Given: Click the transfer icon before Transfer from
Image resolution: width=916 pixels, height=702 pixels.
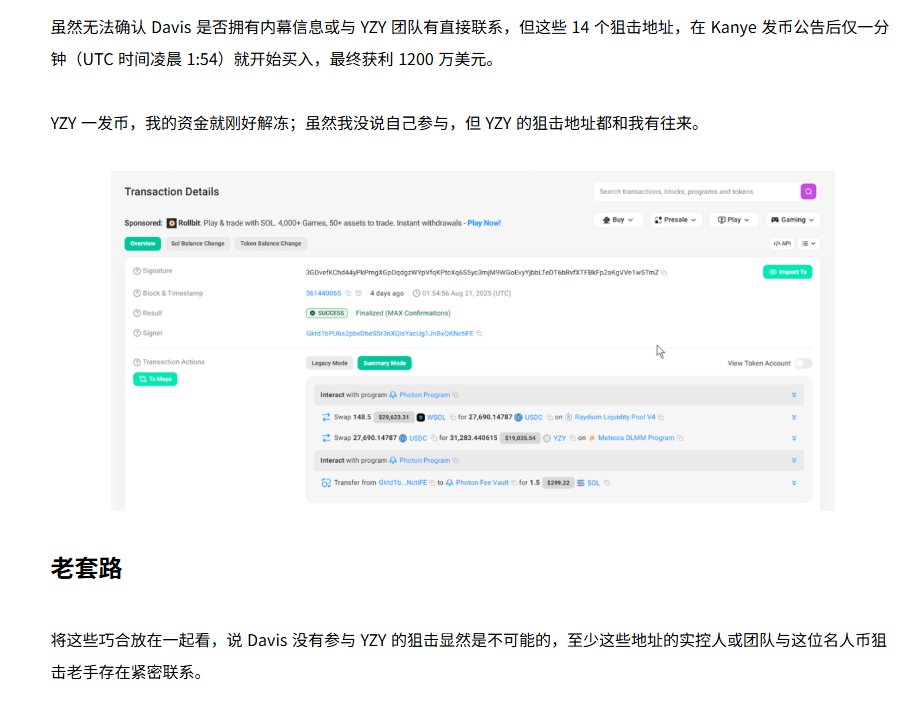Looking at the screenshot, I should (326, 482).
